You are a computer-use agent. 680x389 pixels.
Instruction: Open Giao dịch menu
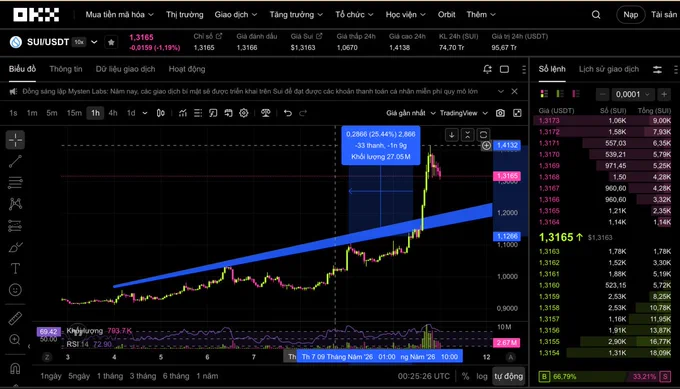[235, 15]
